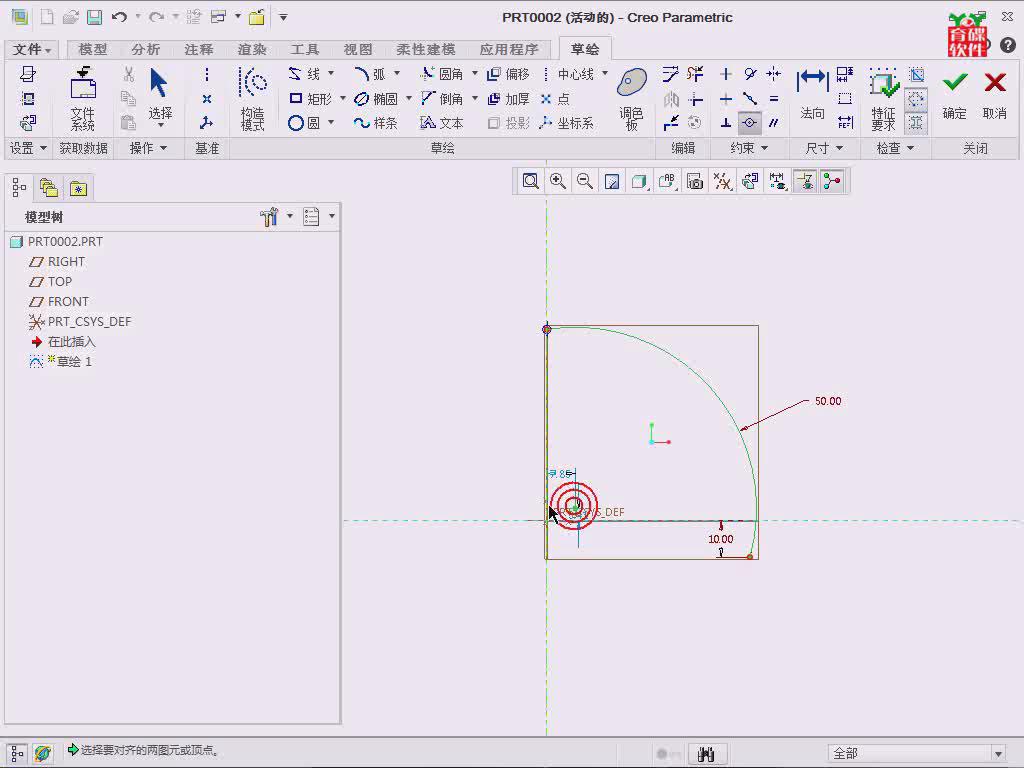The image size is (1024, 768).
Task: Toggle overlapping geometry check
Action: click(916, 74)
